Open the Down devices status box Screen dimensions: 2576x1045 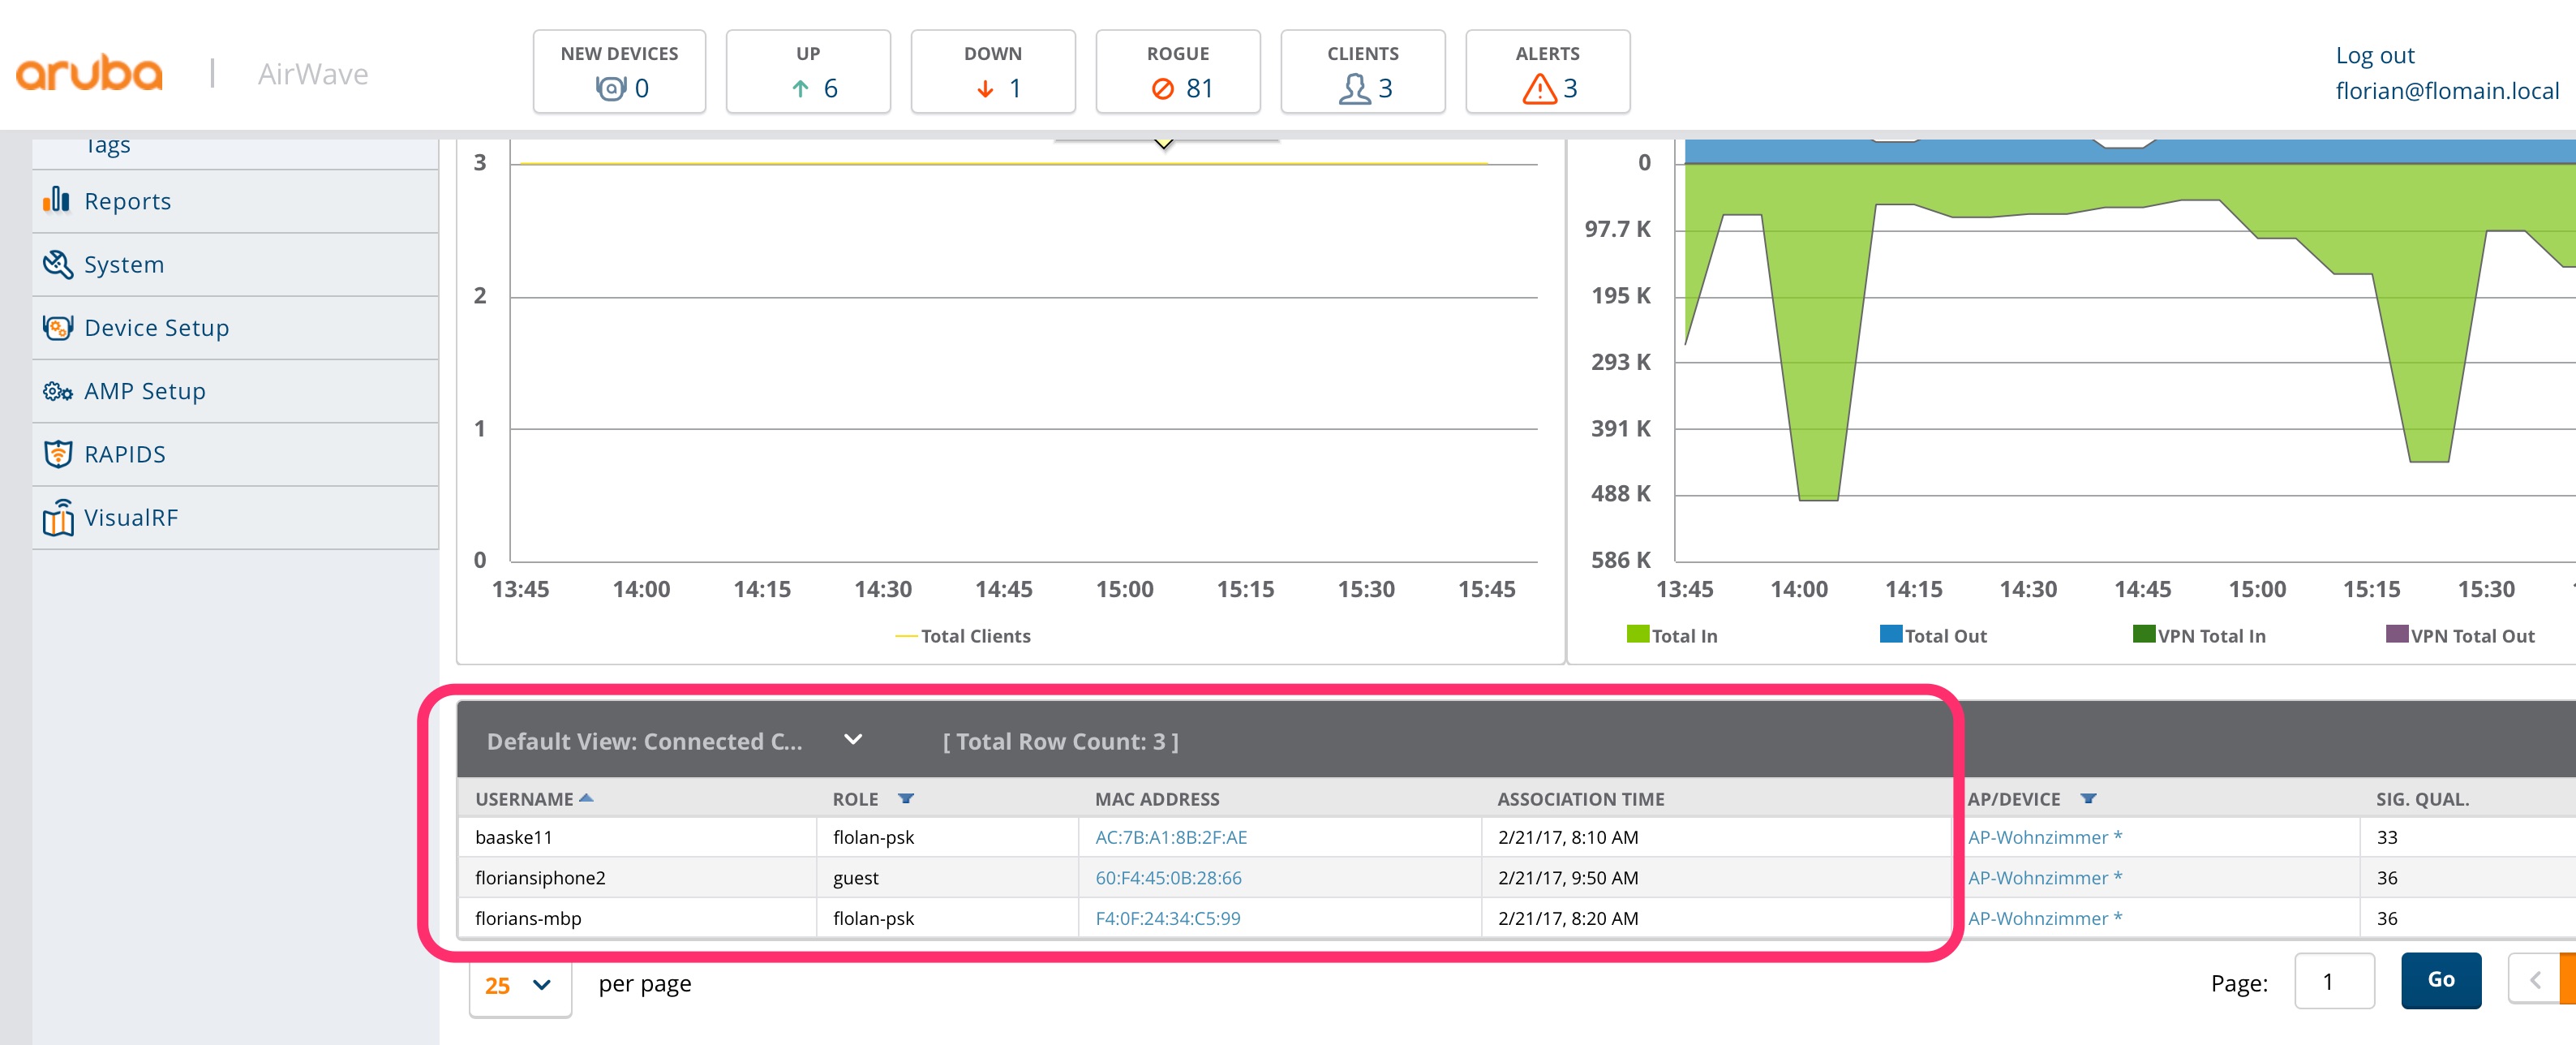(992, 72)
